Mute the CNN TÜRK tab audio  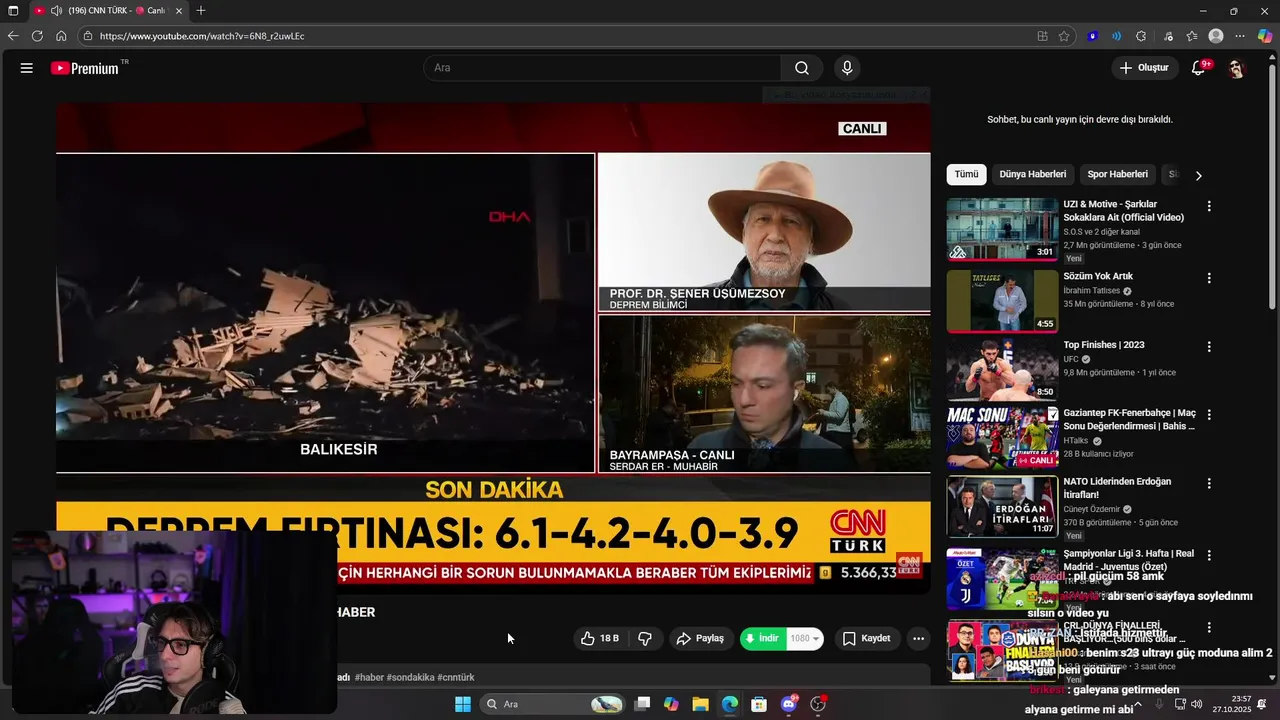click(56, 10)
